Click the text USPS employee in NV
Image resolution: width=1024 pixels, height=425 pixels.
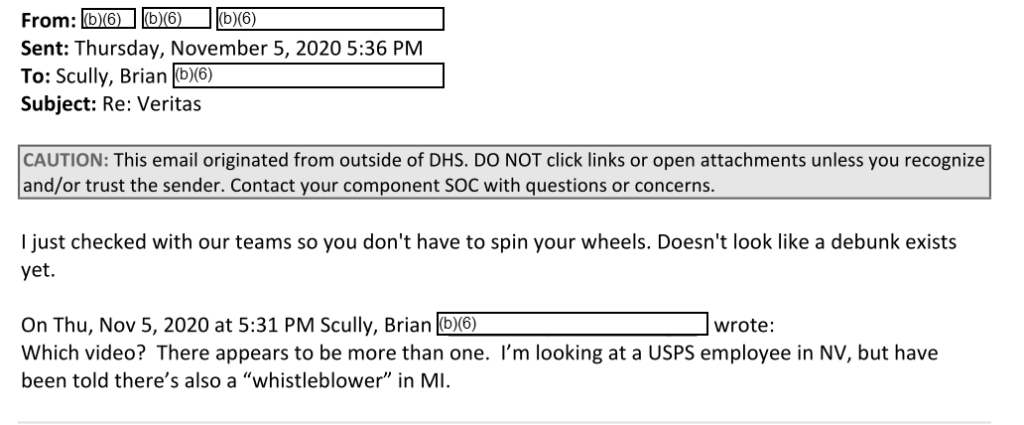point(747,353)
